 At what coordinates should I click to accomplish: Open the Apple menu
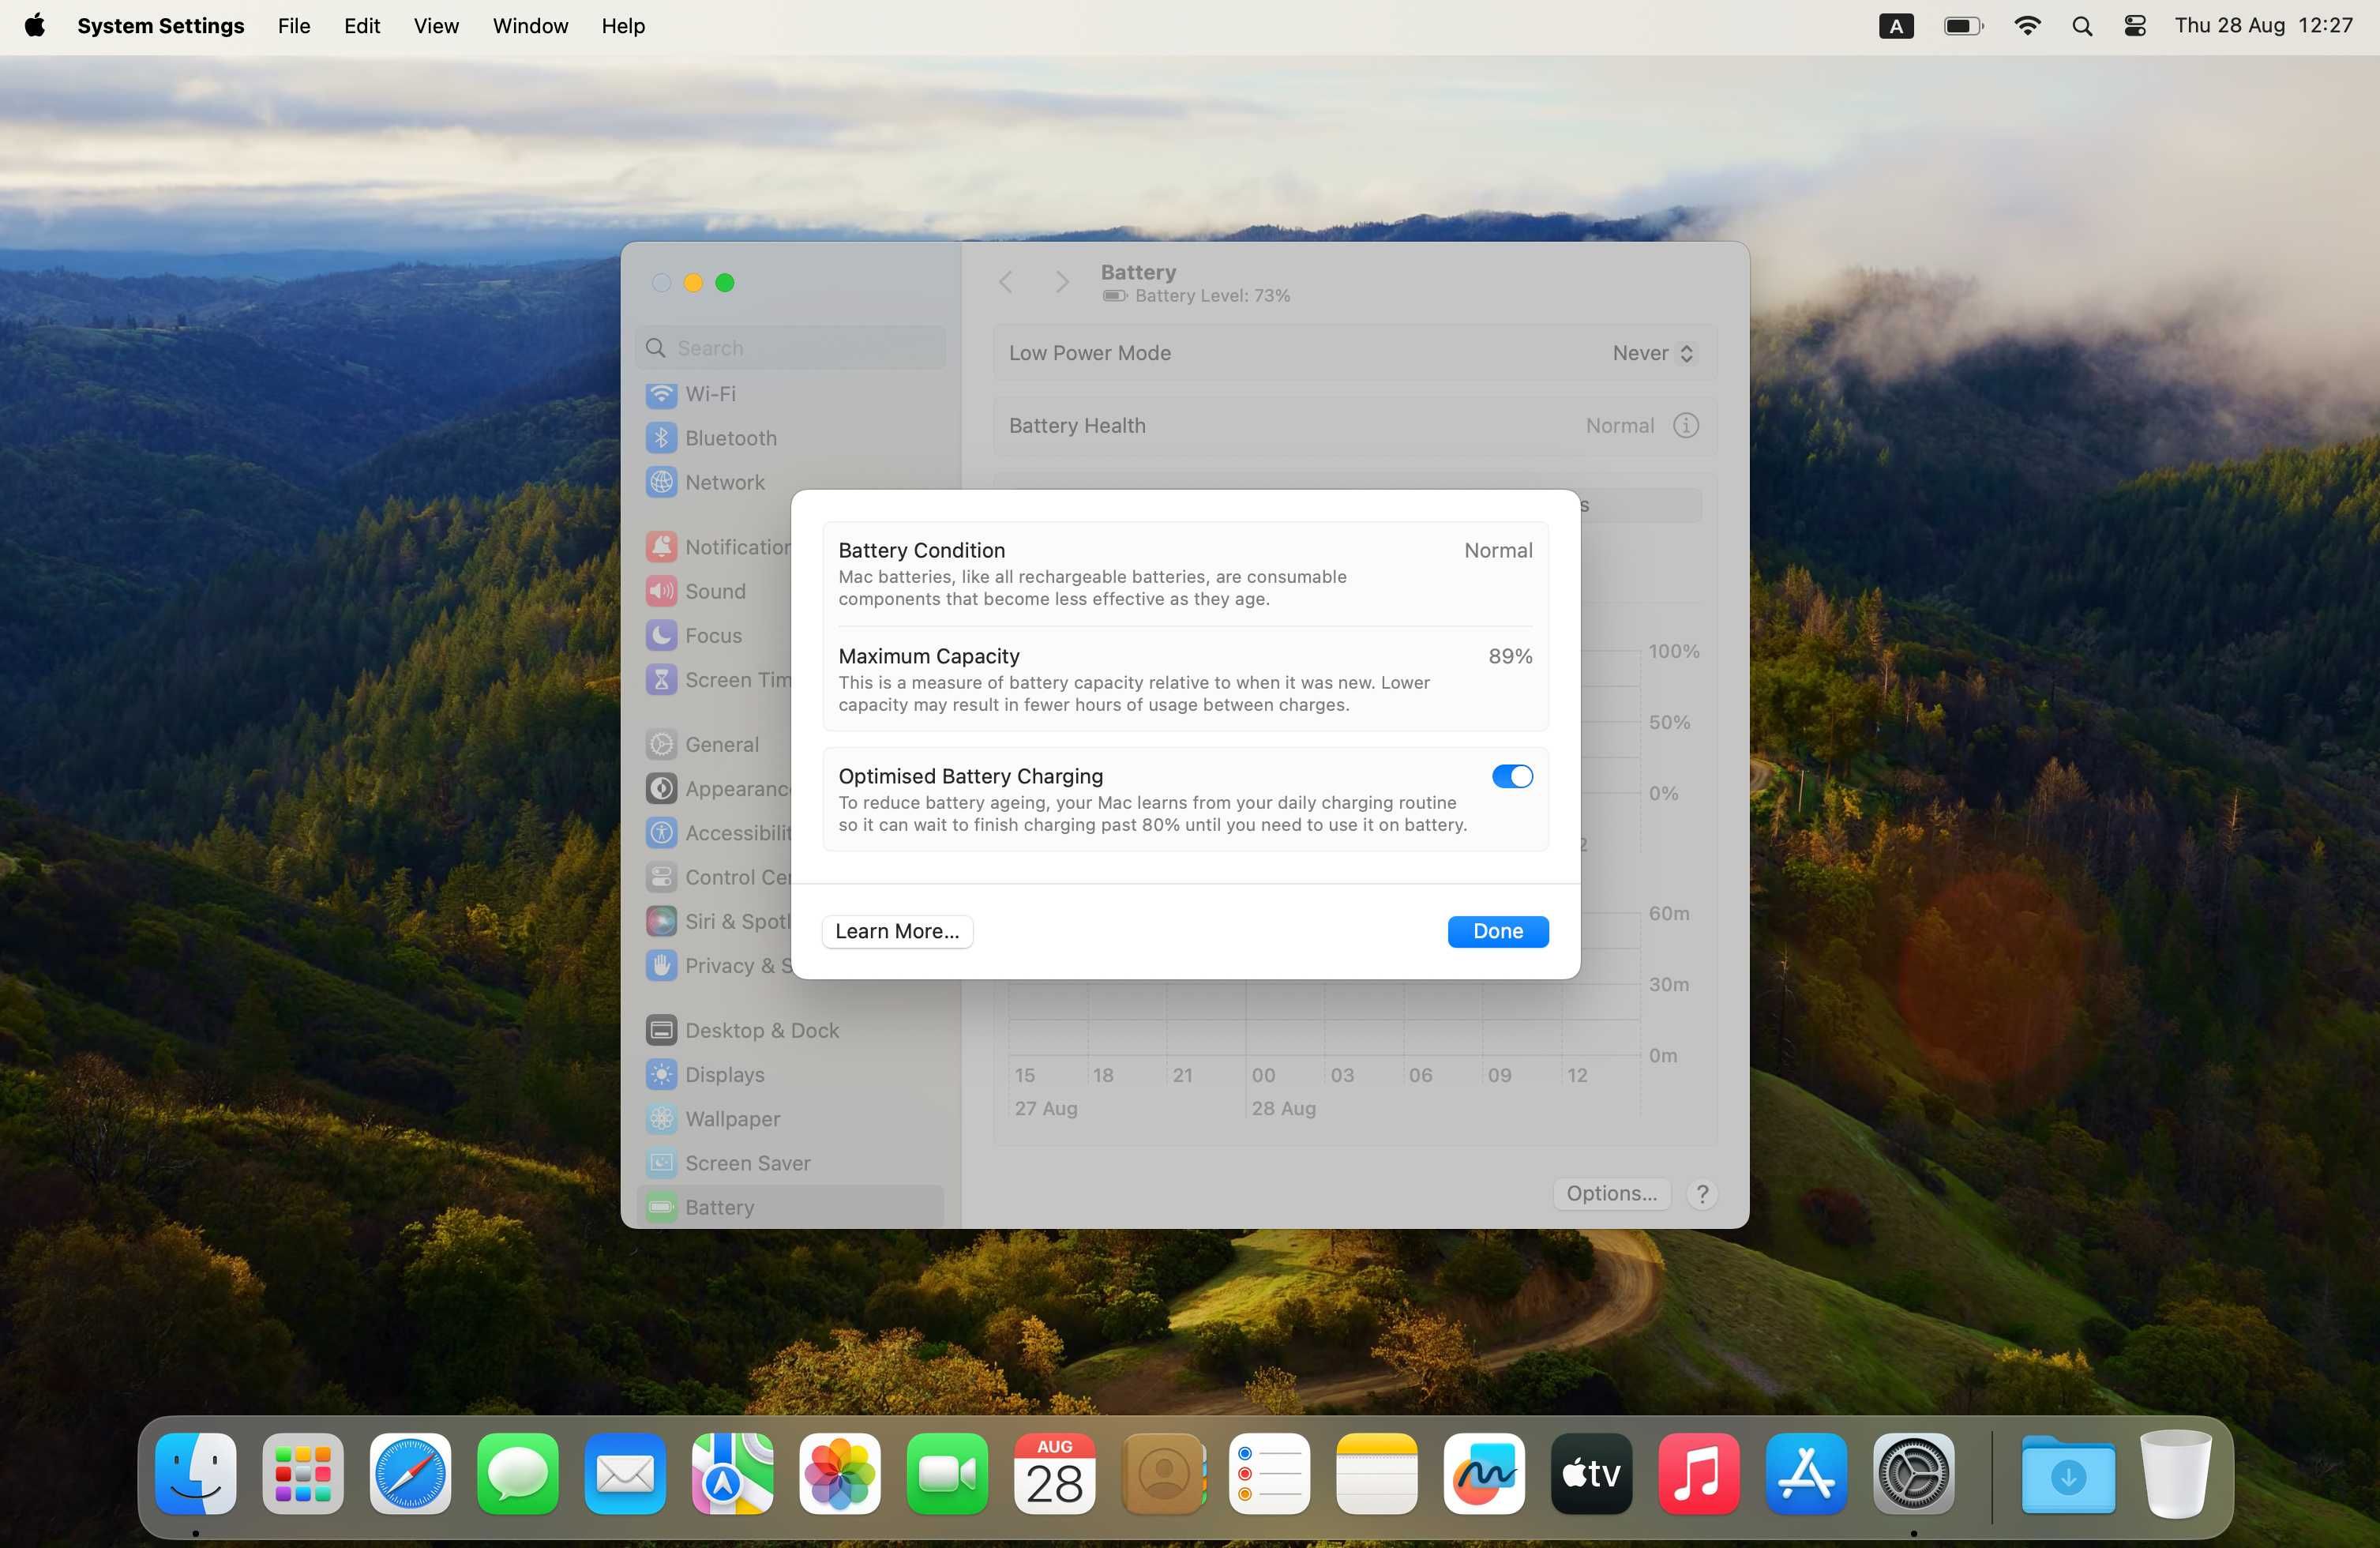[35, 26]
